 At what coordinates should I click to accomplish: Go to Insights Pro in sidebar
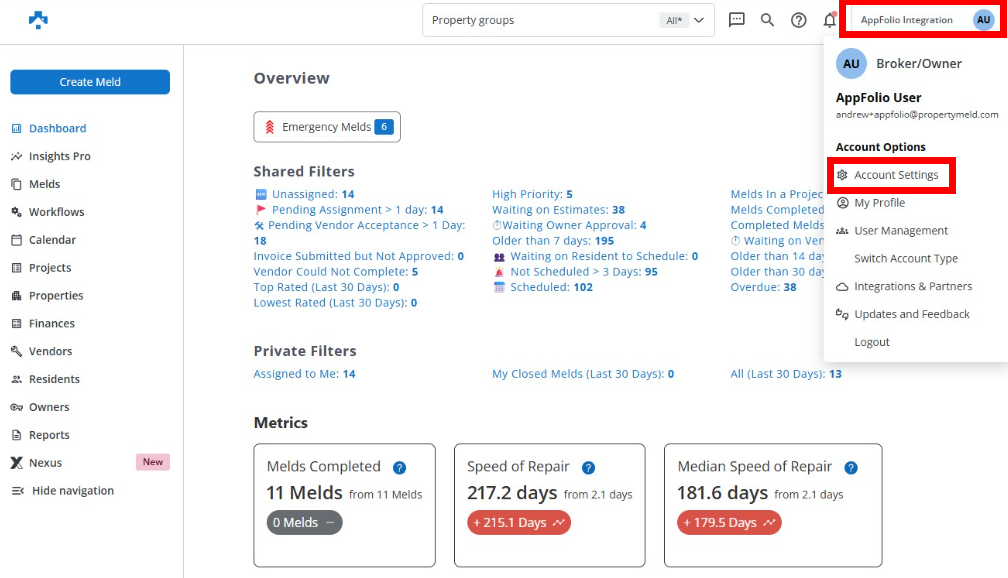(59, 156)
